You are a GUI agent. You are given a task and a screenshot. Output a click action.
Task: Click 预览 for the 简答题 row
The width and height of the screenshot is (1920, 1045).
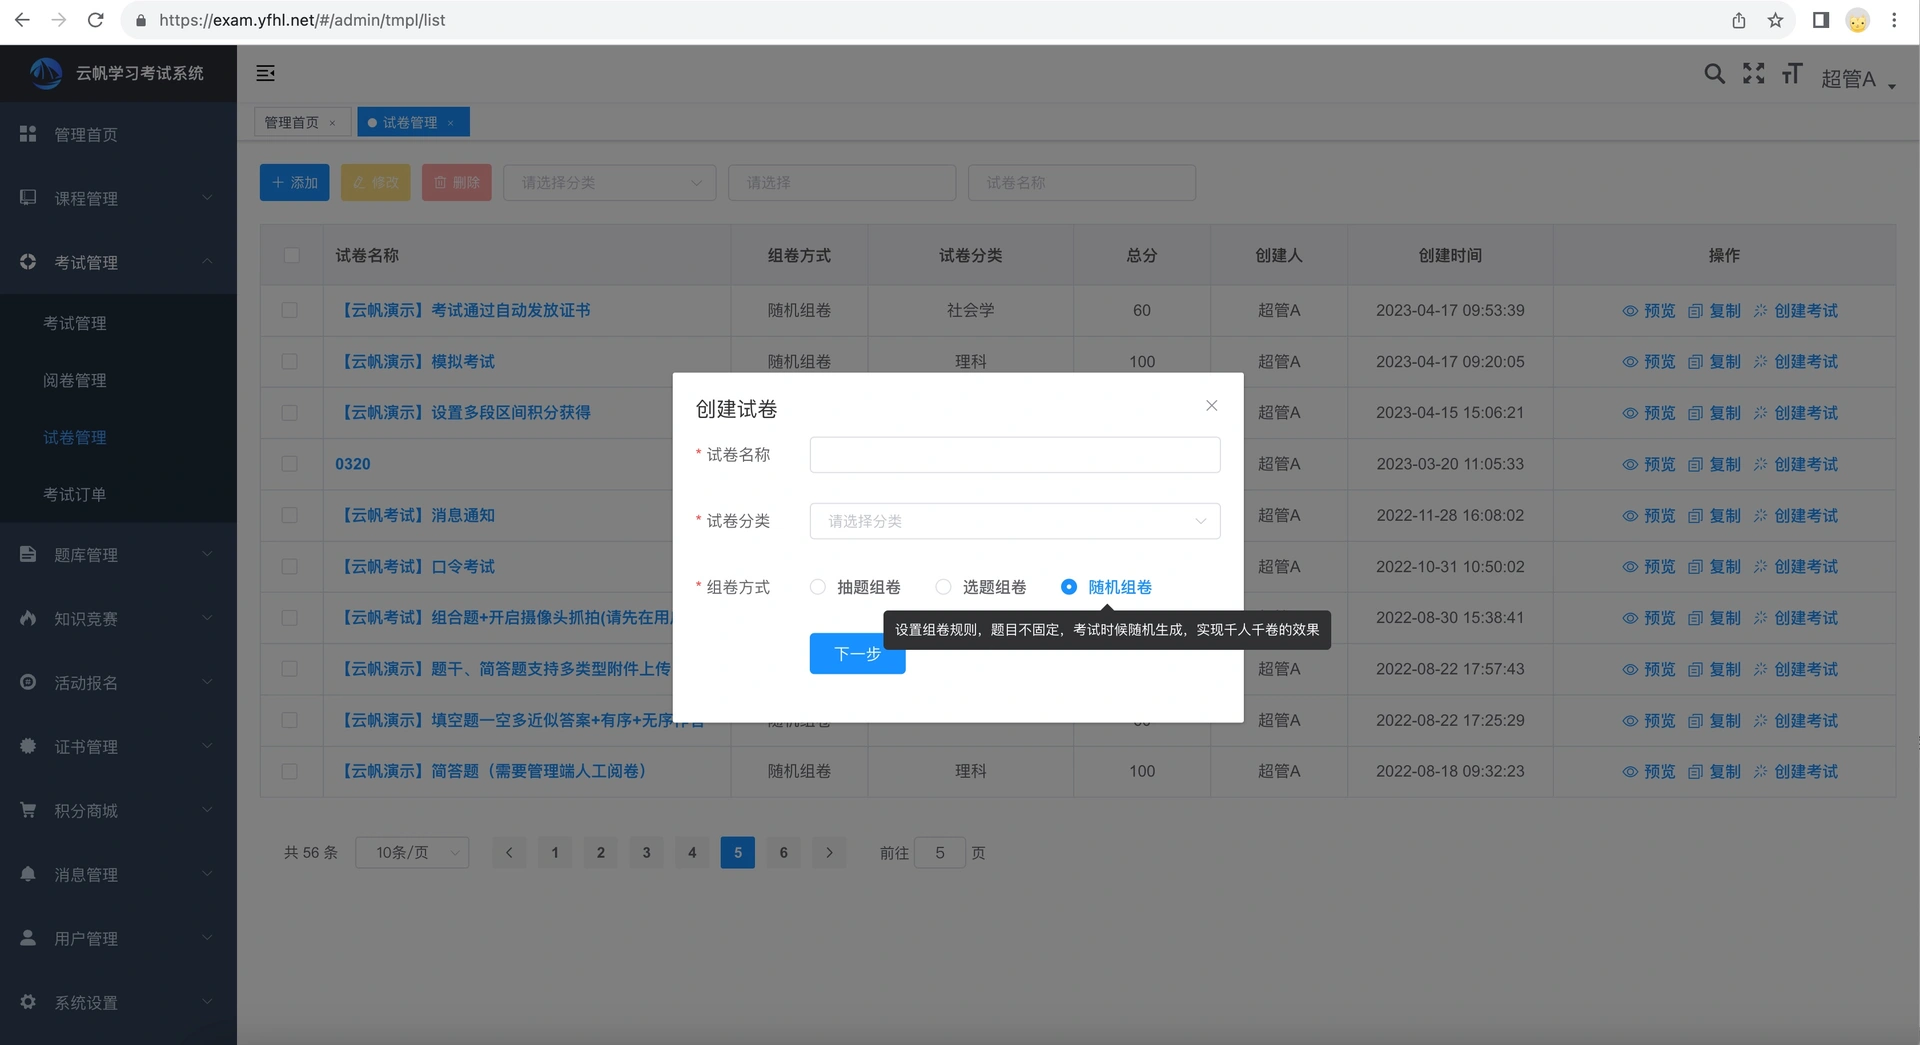1648,772
